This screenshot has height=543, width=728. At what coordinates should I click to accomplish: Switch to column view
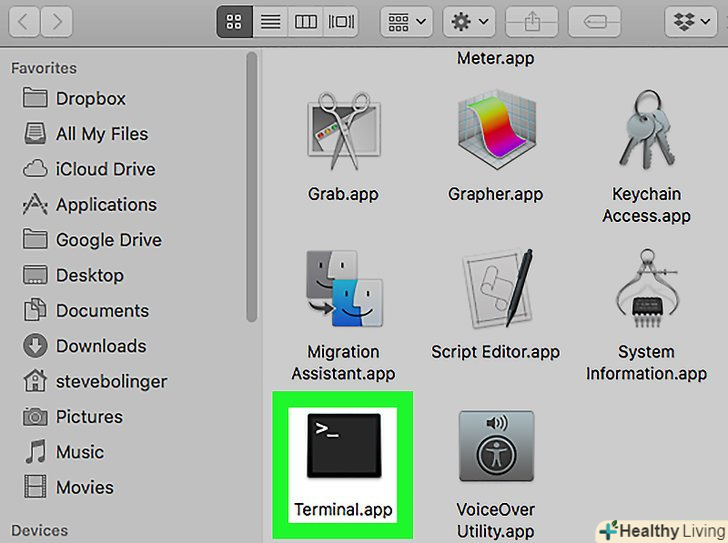(x=306, y=21)
